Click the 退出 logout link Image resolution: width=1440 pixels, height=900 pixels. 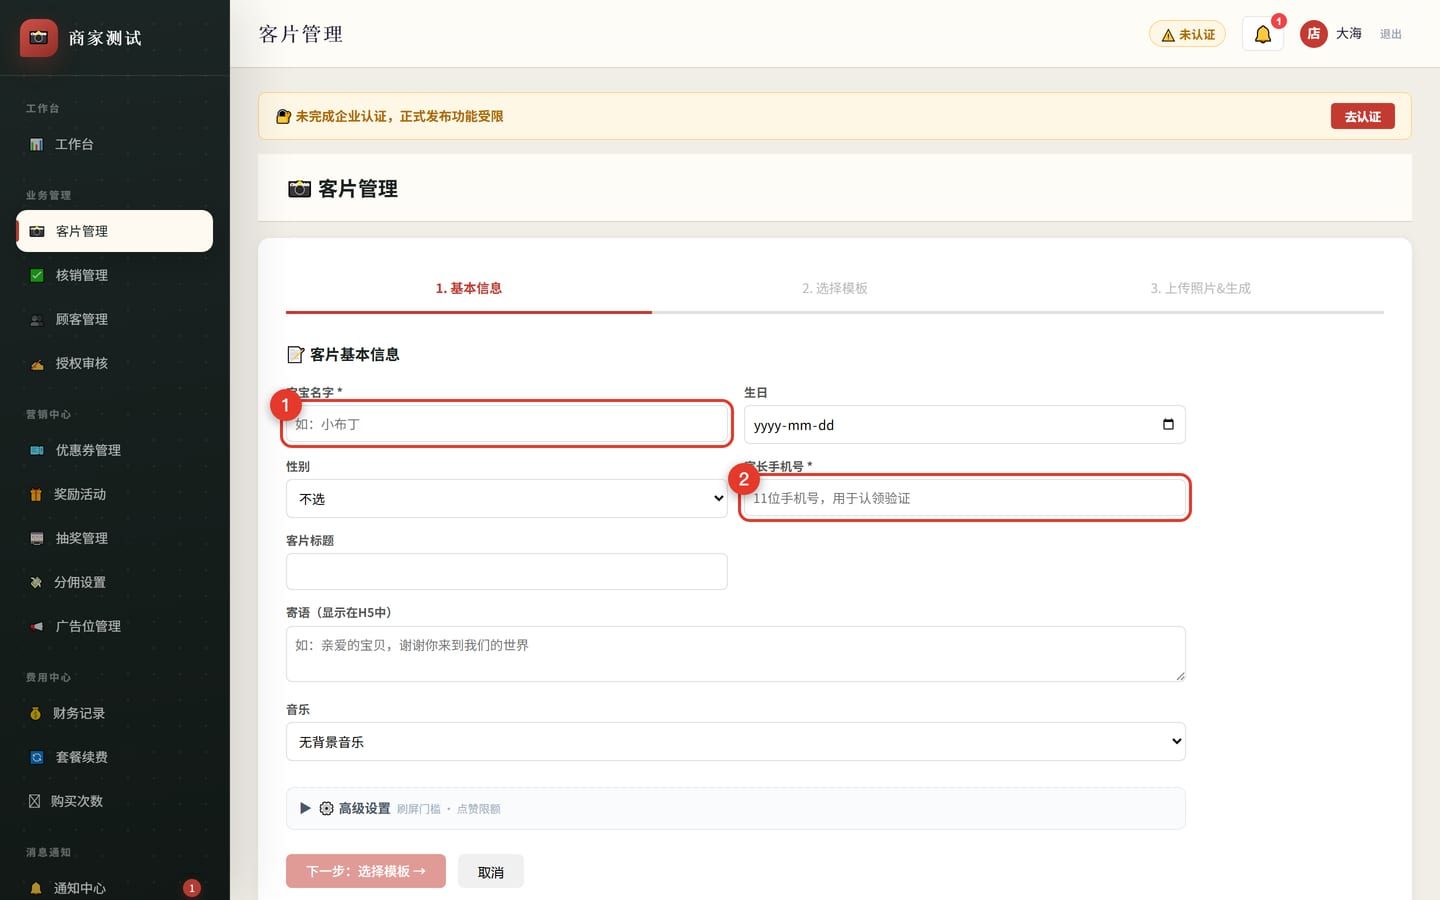(x=1391, y=34)
